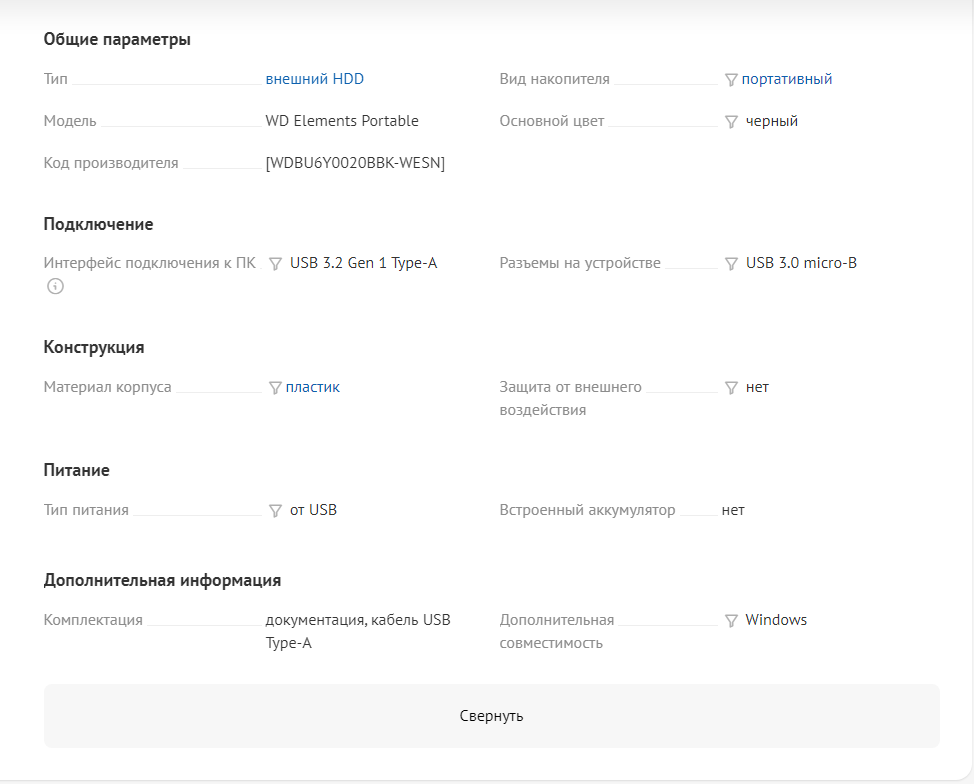The height and width of the screenshot is (784, 974).
Task: Follow the портативный link
Action: (x=786, y=79)
